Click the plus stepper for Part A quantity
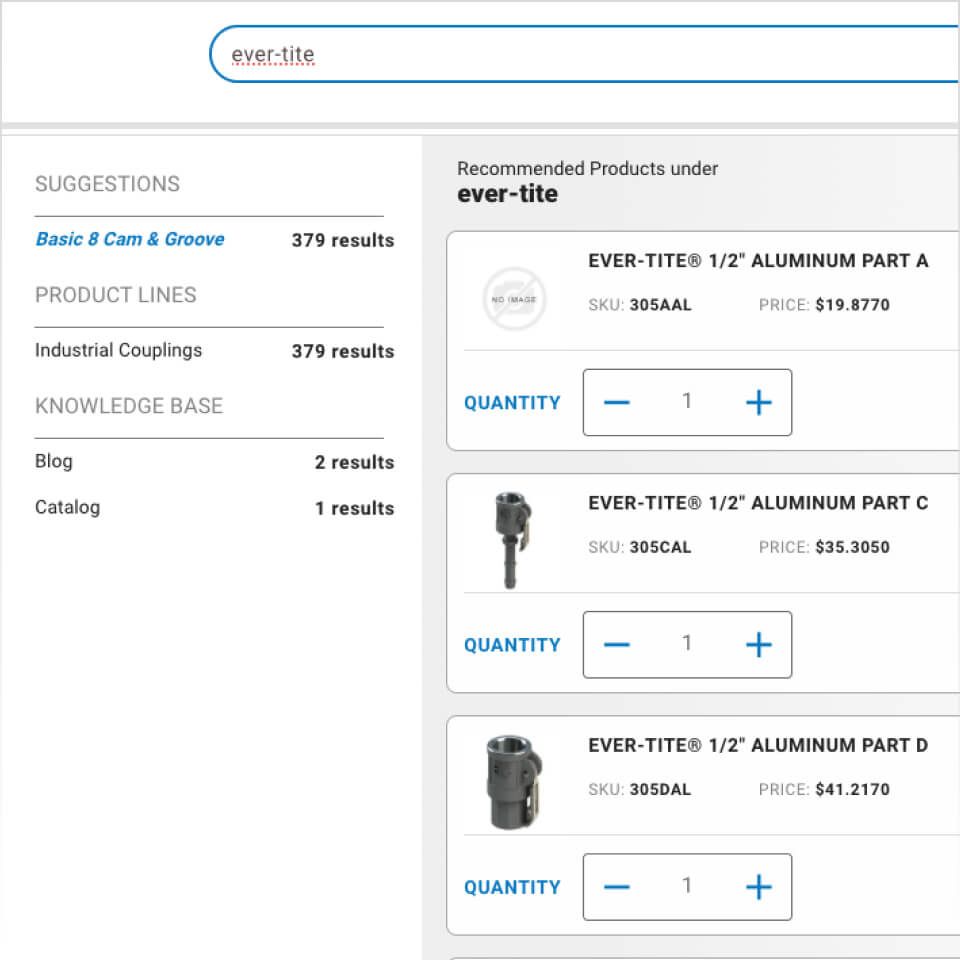The height and width of the screenshot is (960, 960). (758, 402)
